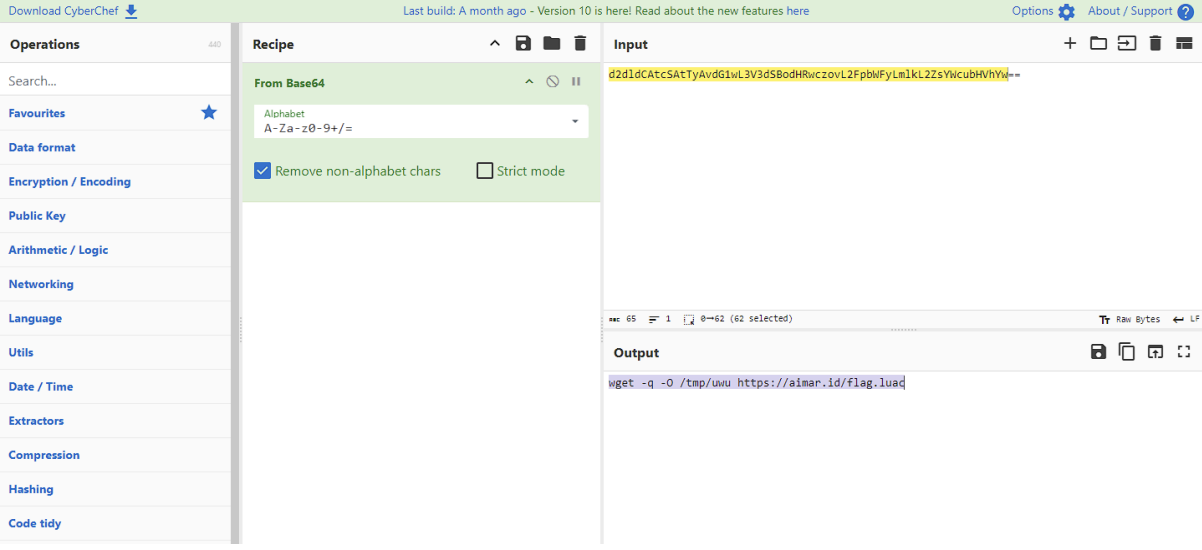The image size is (1202, 550).
Task: Copy raw output to clipboard
Action: (1127, 352)
